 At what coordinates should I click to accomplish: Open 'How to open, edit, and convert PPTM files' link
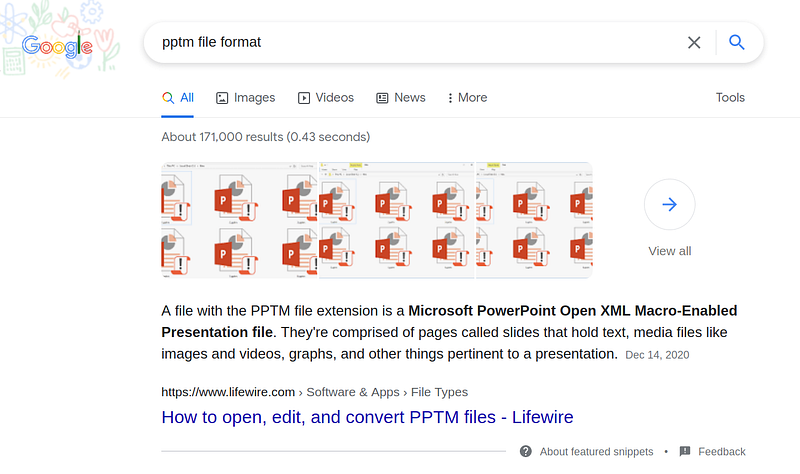click(367, 417)
